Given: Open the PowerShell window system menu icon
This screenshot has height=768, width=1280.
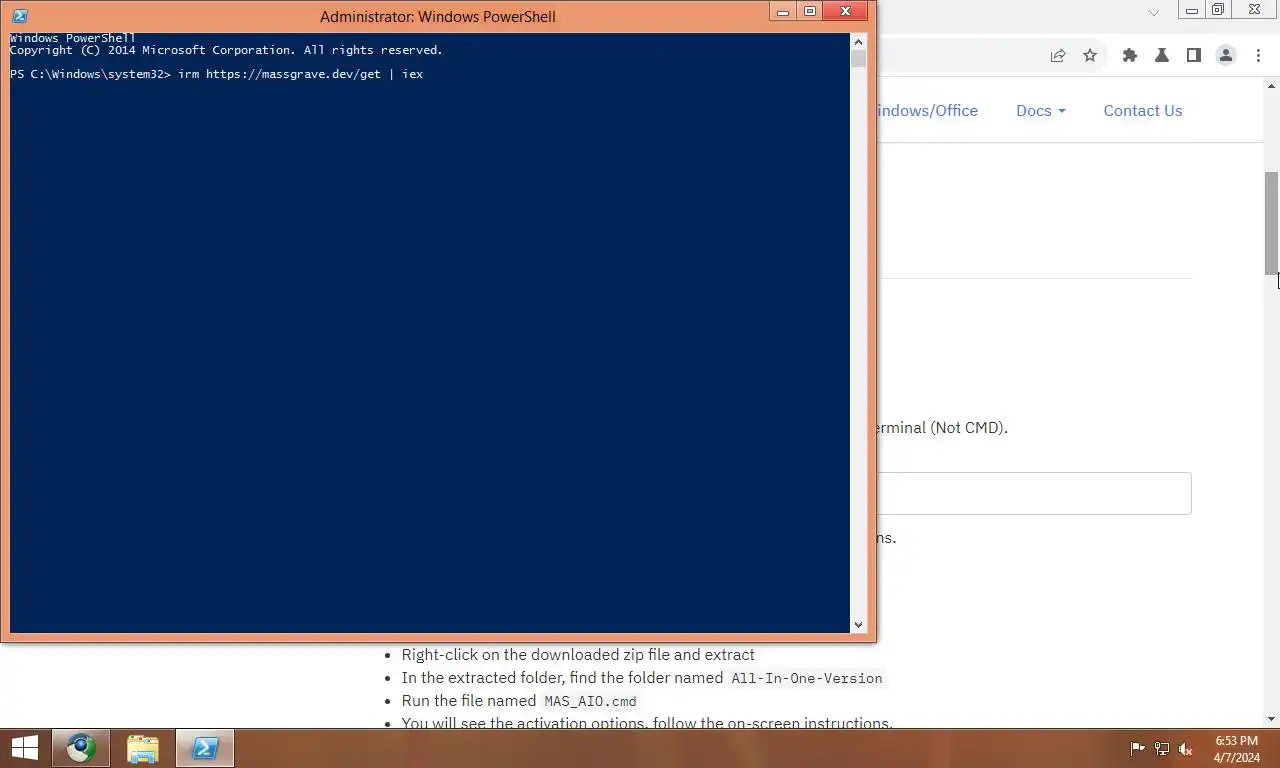Looking at the screenshot, I should coord(19,16).
